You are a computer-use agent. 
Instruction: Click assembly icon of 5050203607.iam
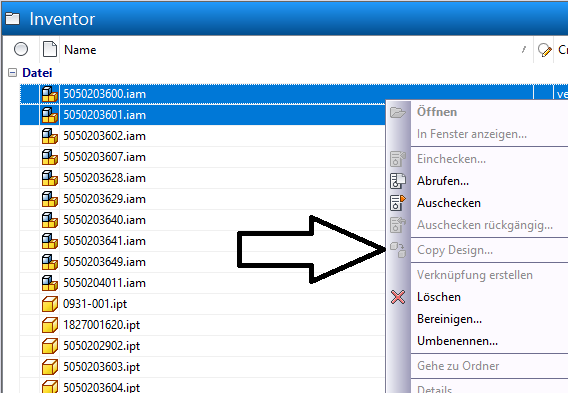(x=50, y=157)
